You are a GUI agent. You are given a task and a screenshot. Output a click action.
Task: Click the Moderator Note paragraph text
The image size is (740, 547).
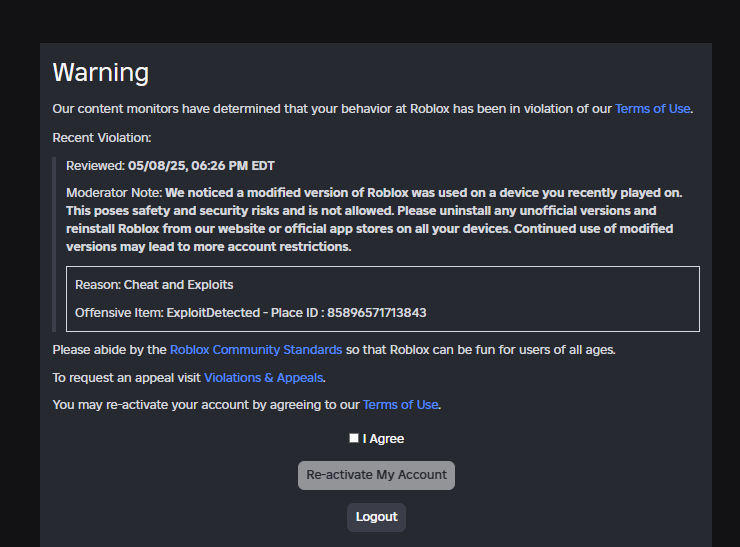click(x=374, y=220)
